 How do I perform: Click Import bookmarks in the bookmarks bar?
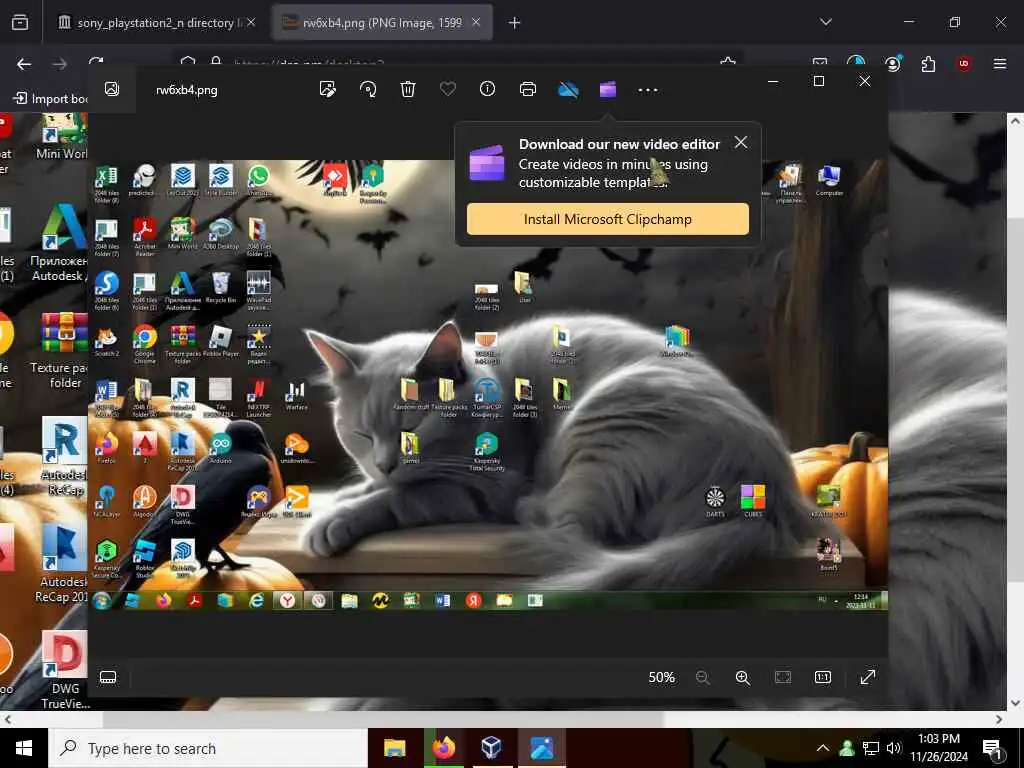coord(51,99)
